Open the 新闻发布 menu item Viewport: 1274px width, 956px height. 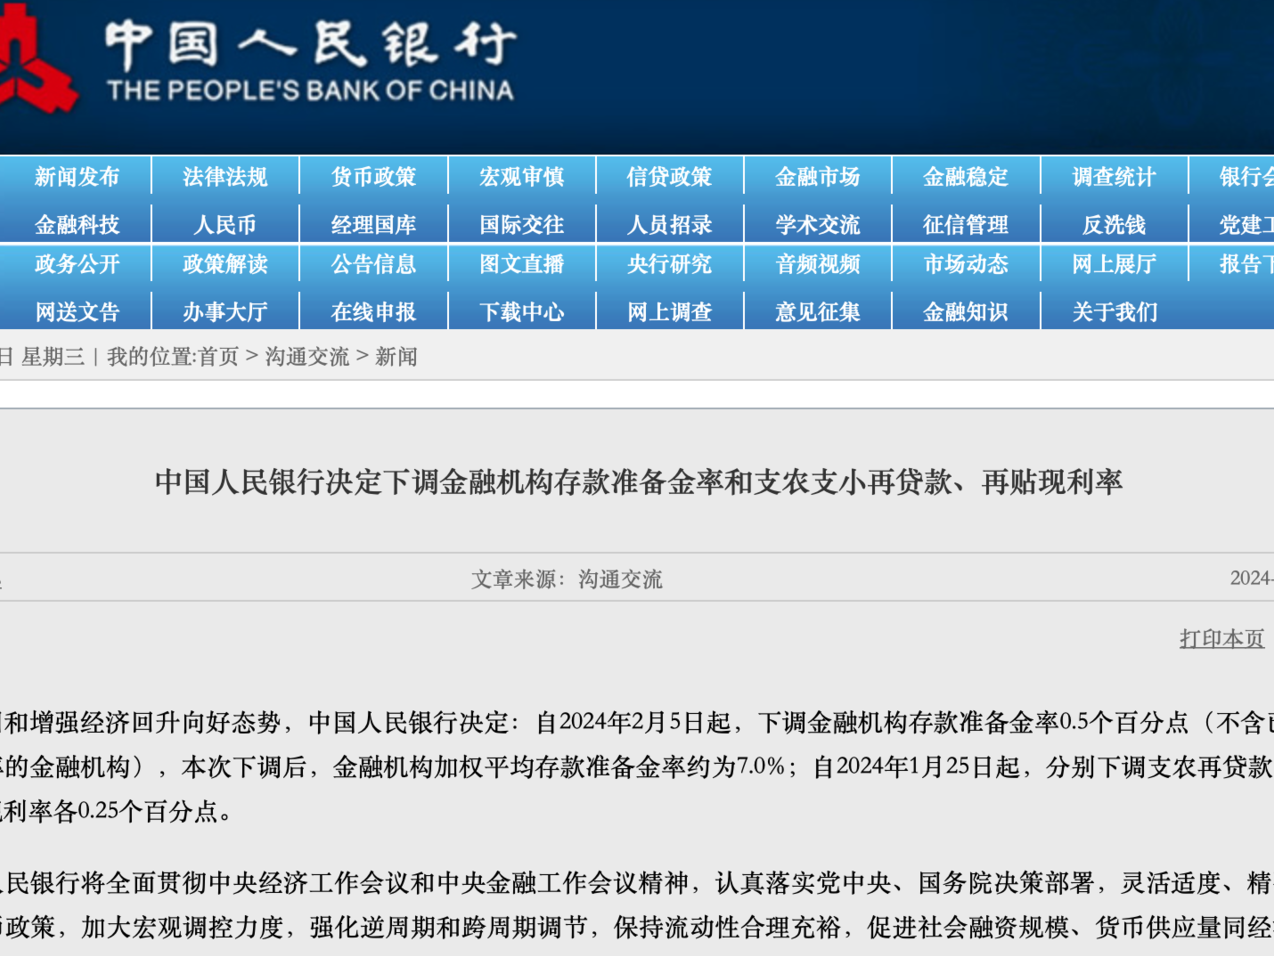(77, 177)
